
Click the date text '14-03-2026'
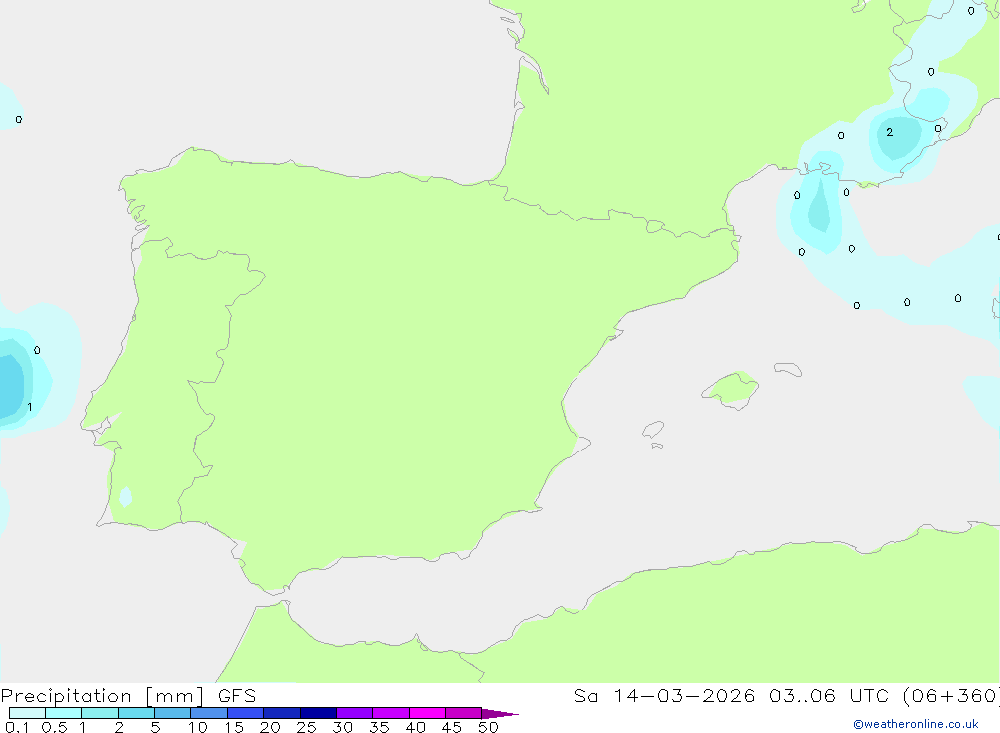(x=684, y=695)
